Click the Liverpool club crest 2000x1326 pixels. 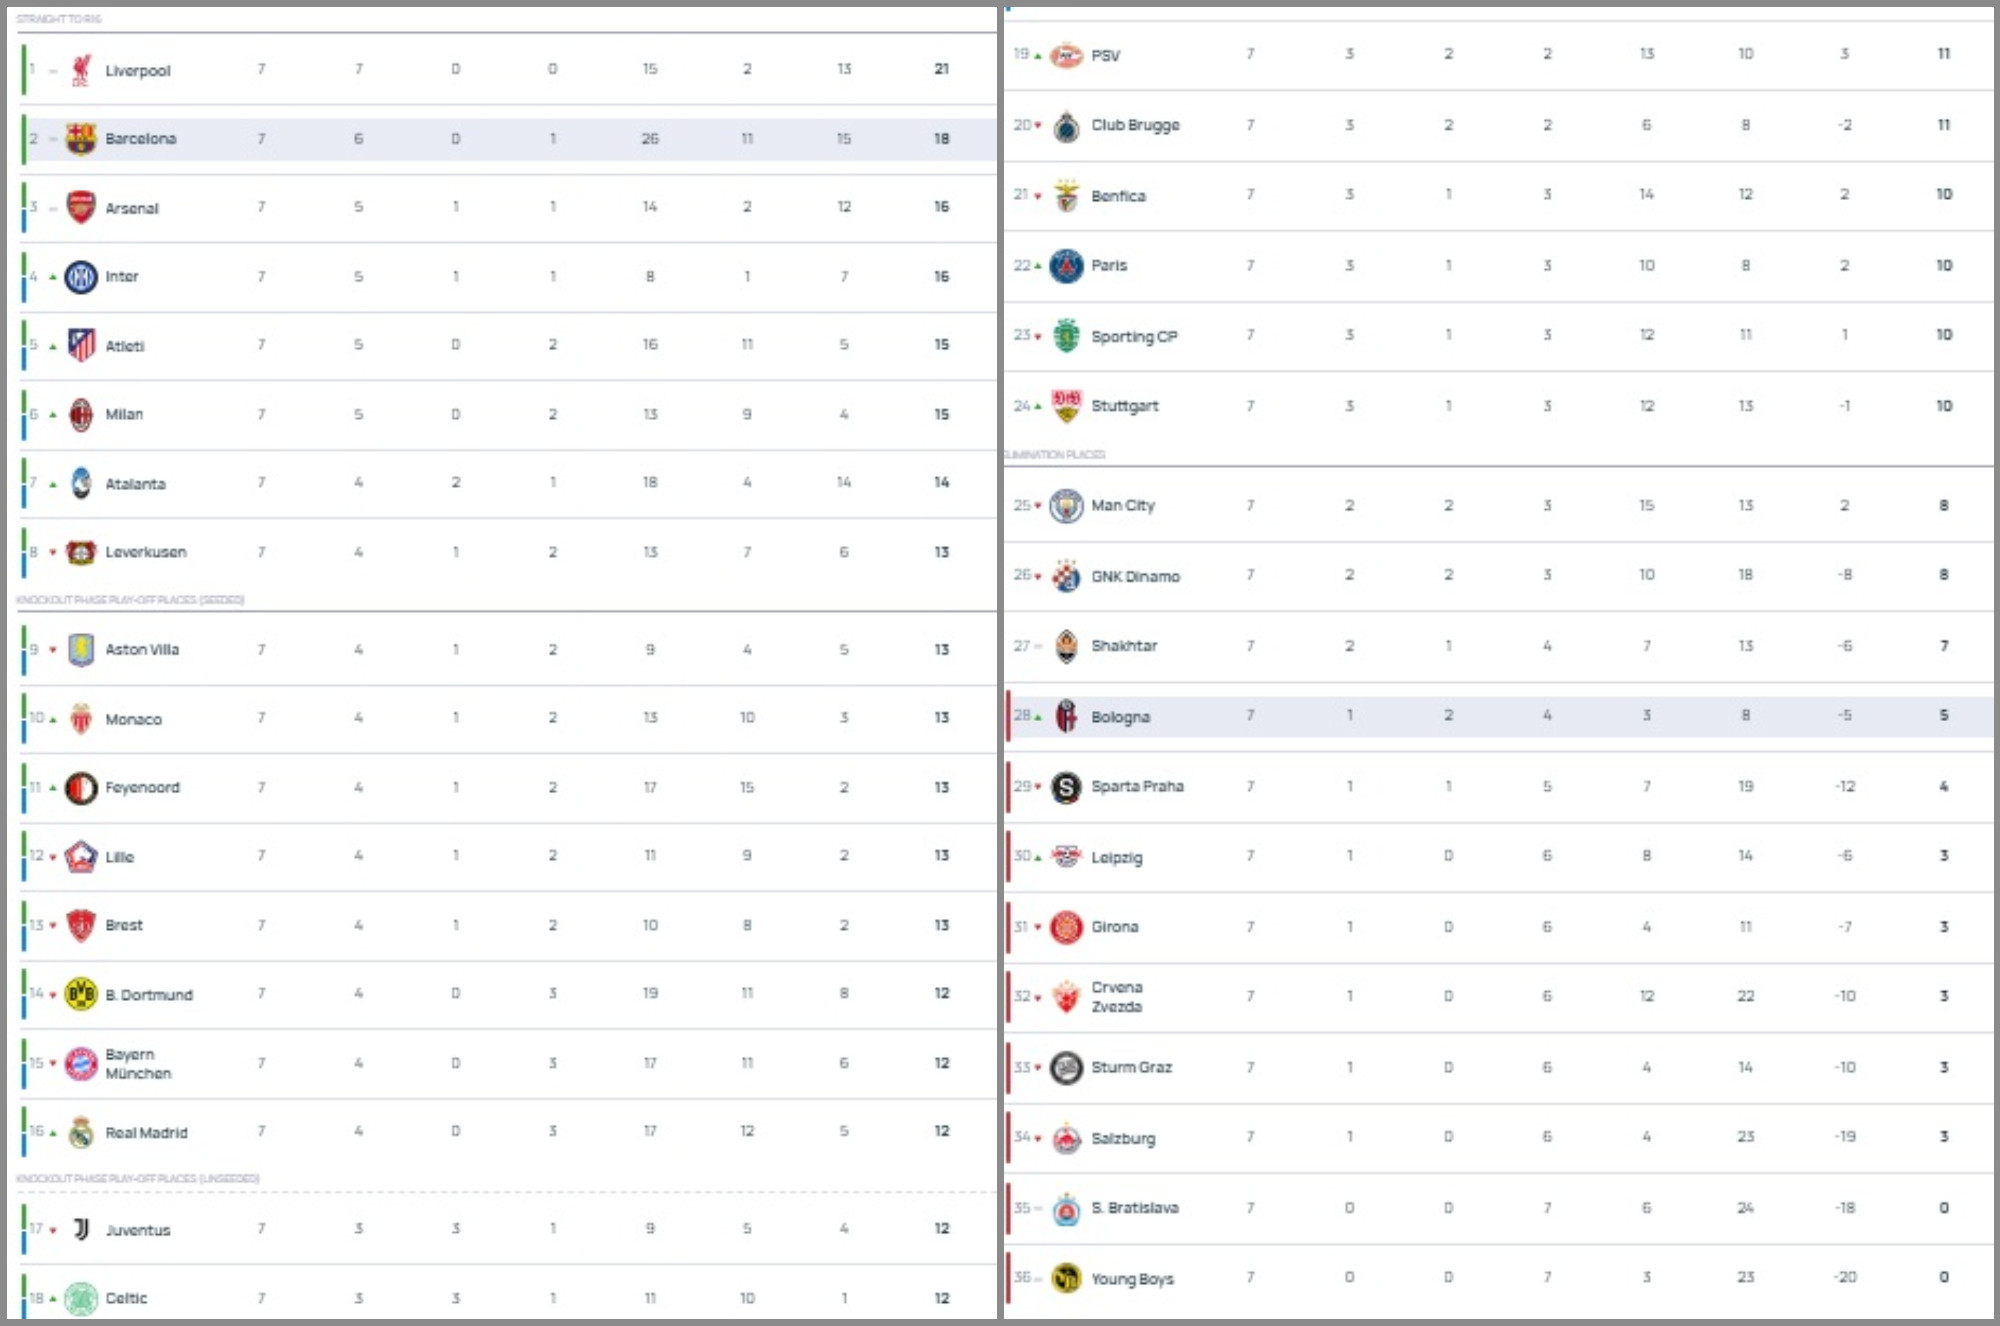tap(81, 70)
